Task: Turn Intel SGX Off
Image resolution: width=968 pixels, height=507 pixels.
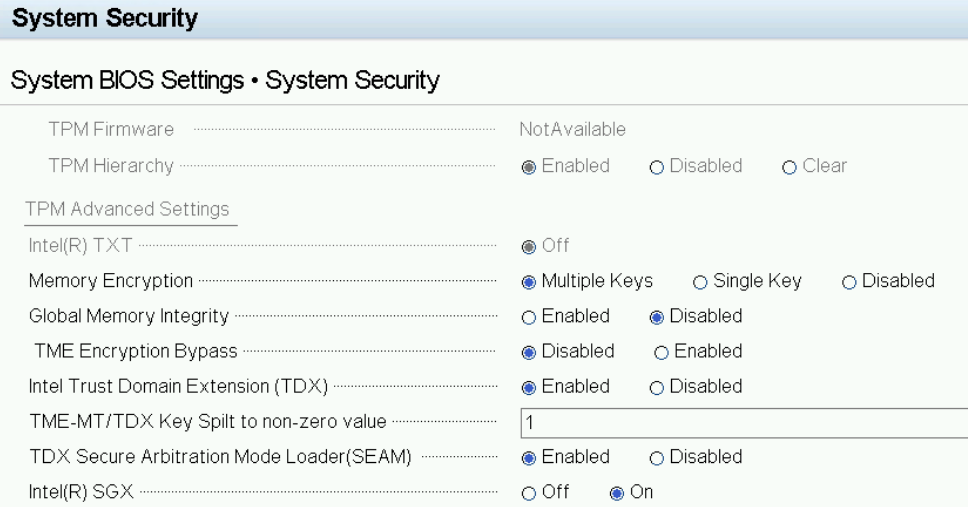Action: click(x=529, y=493)
